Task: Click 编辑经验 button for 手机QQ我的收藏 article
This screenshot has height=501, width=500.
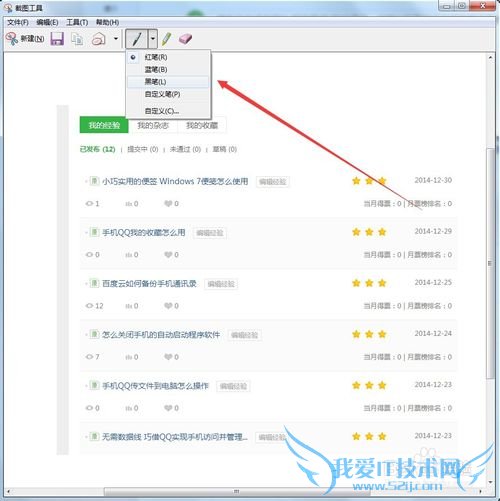Action: tap(210, 233)
